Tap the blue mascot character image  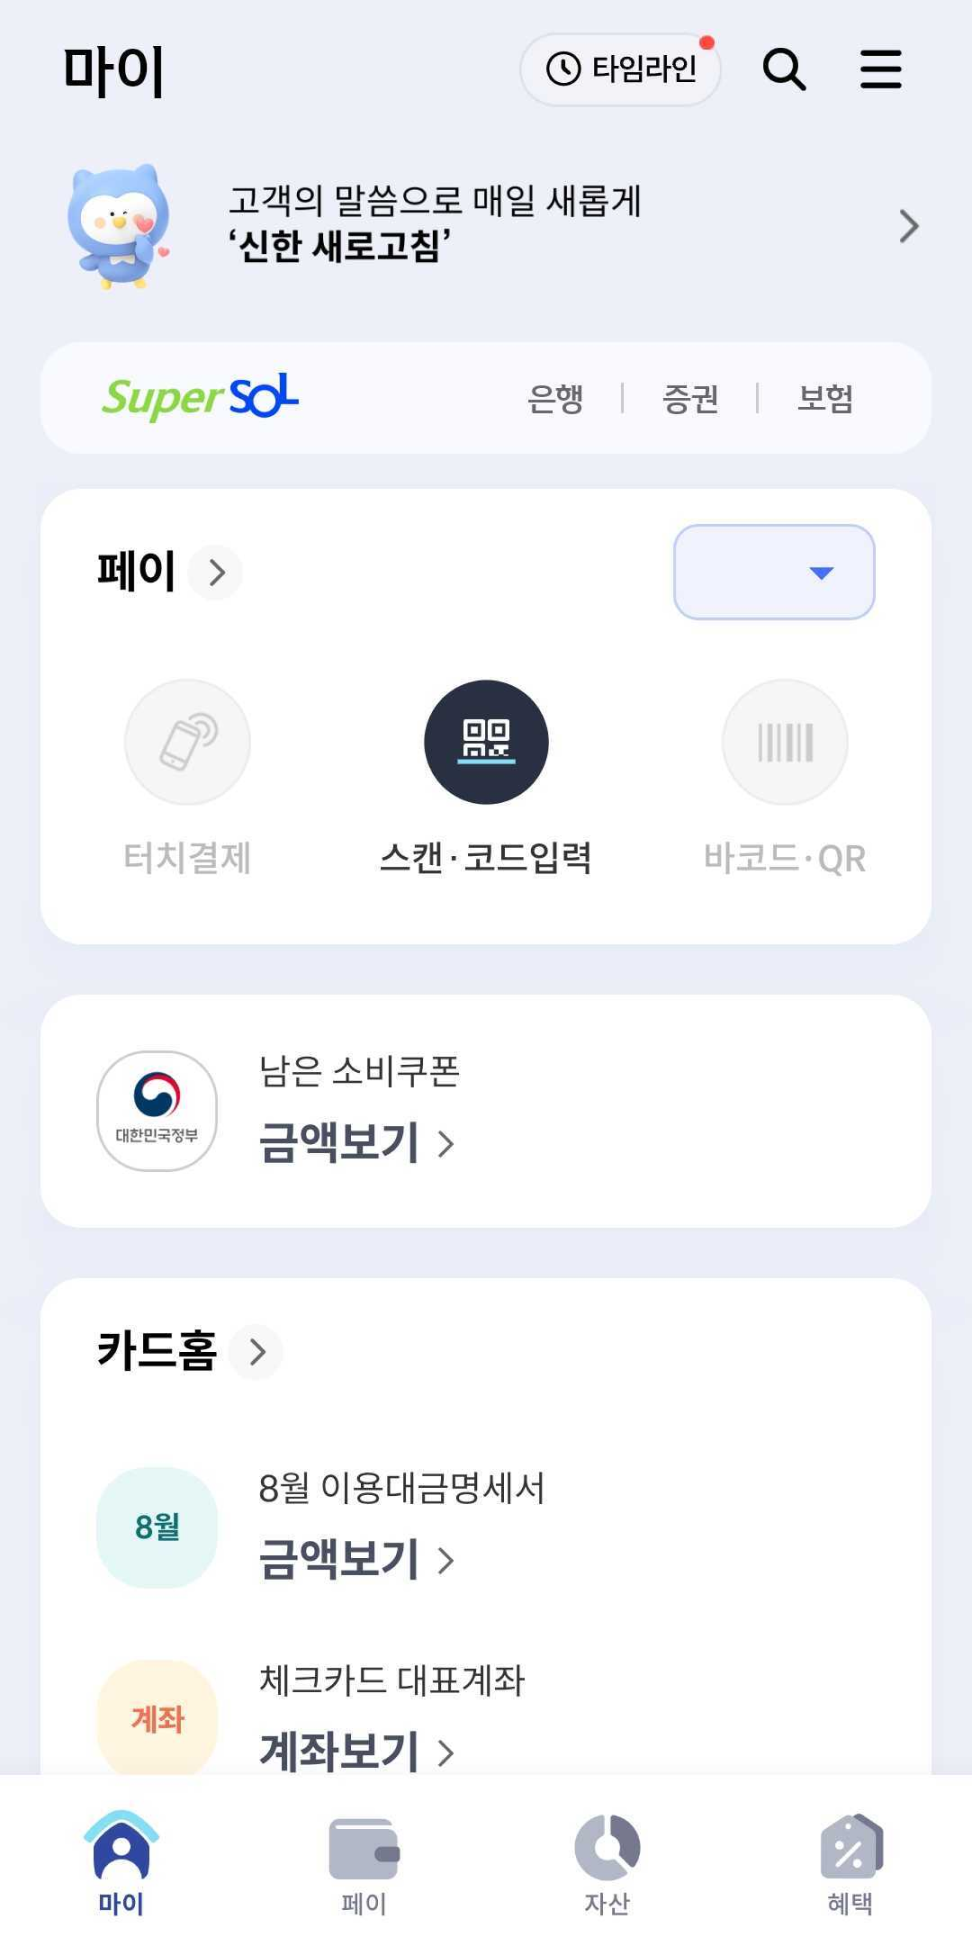tap(119, 226)
